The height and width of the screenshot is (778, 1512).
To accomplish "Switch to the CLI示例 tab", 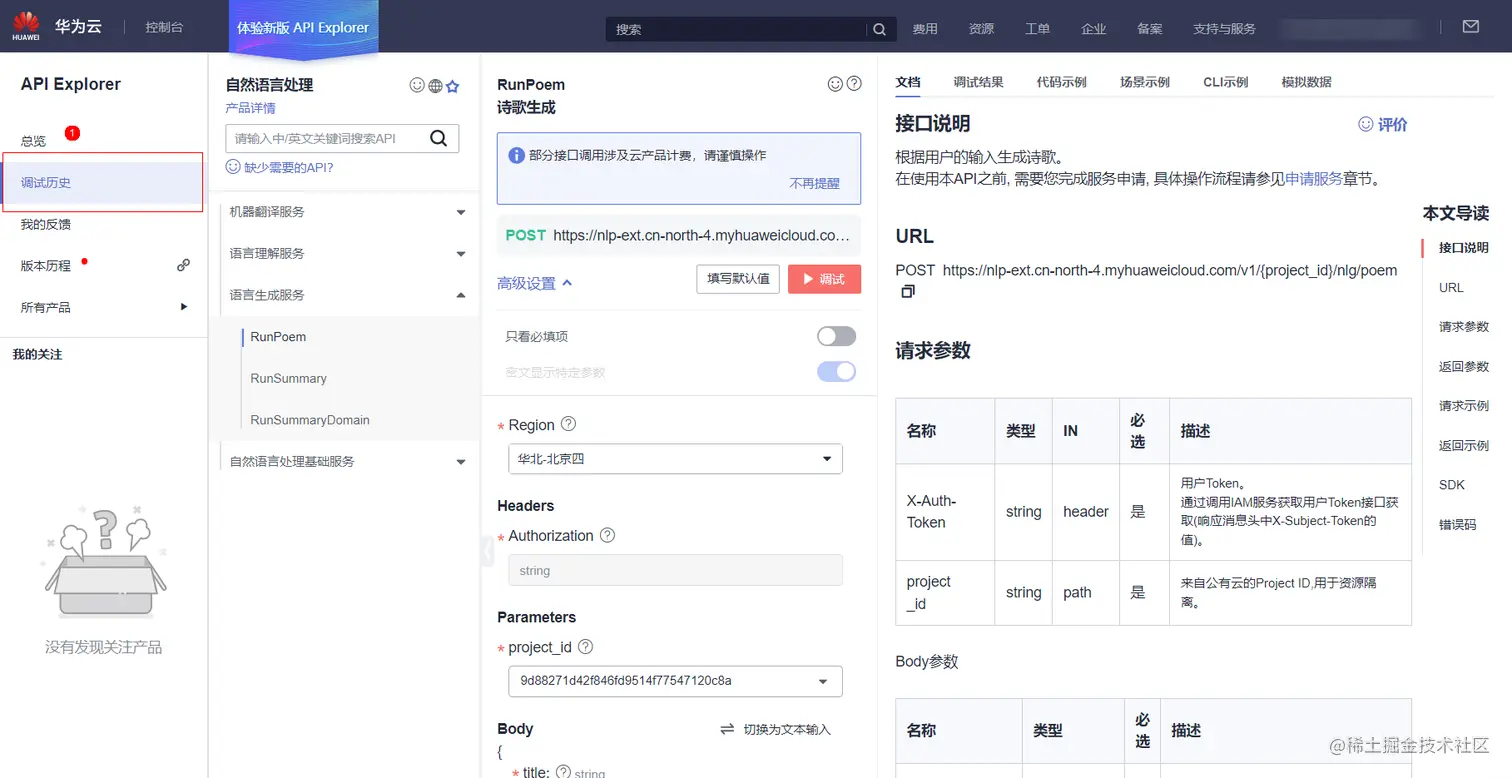I will [1225, 82].
